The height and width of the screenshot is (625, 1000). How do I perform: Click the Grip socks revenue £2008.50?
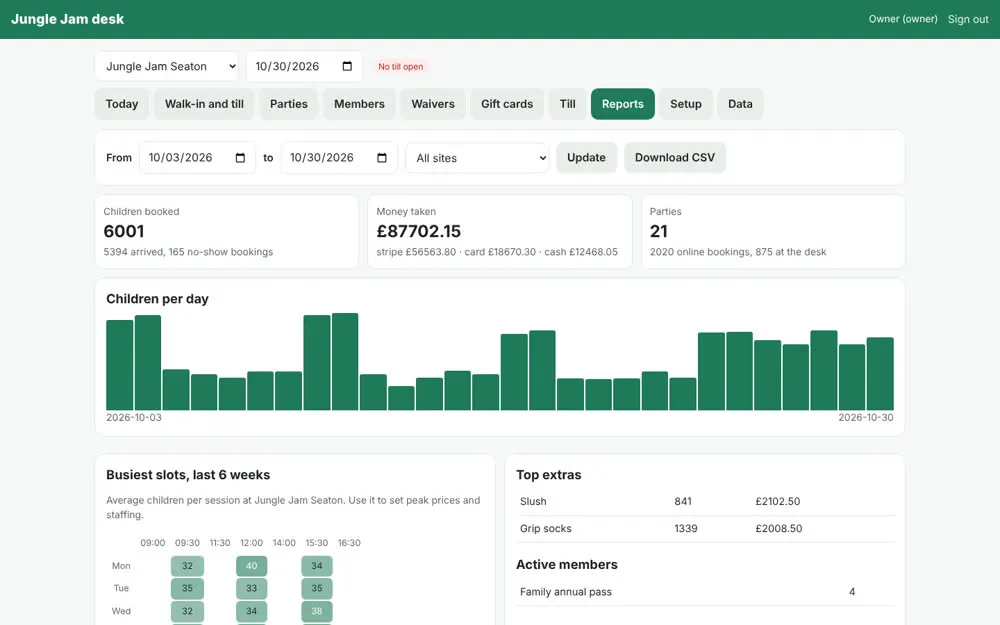tap(779, 529)
